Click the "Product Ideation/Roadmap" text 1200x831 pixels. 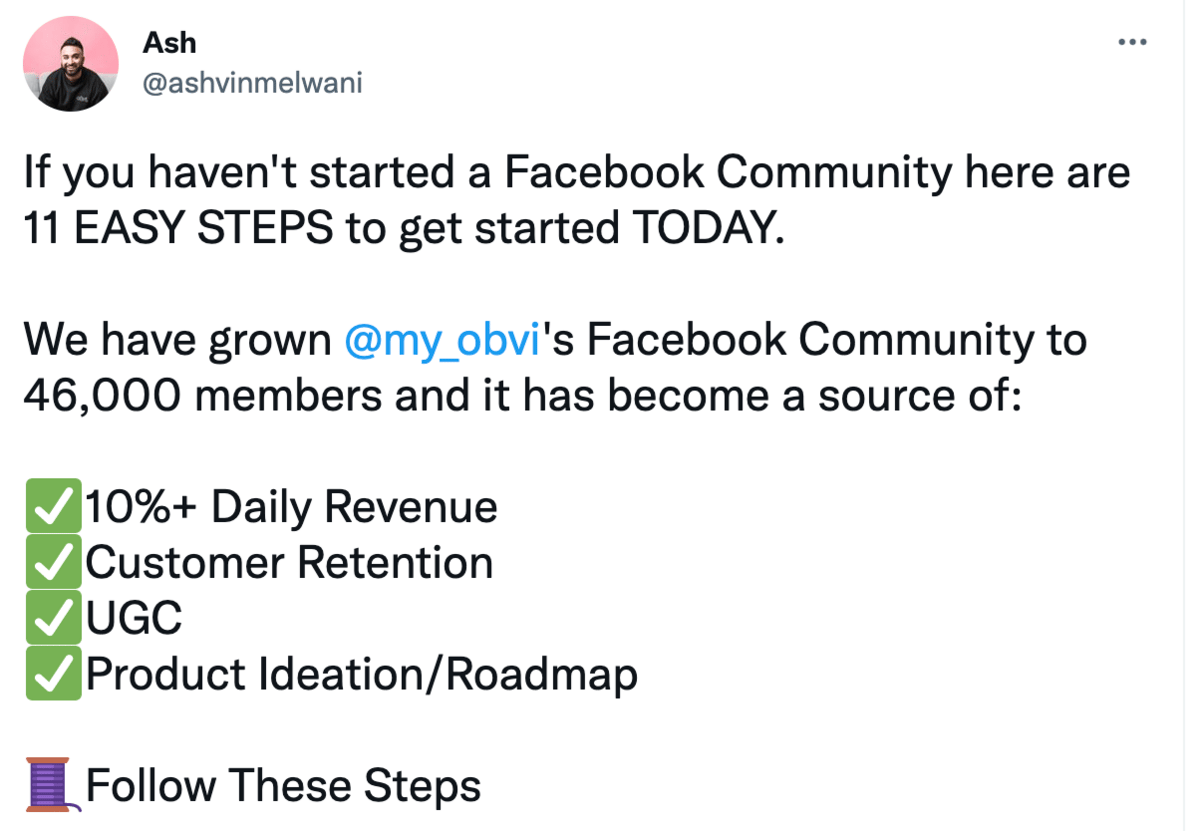[x=361, y=675]
